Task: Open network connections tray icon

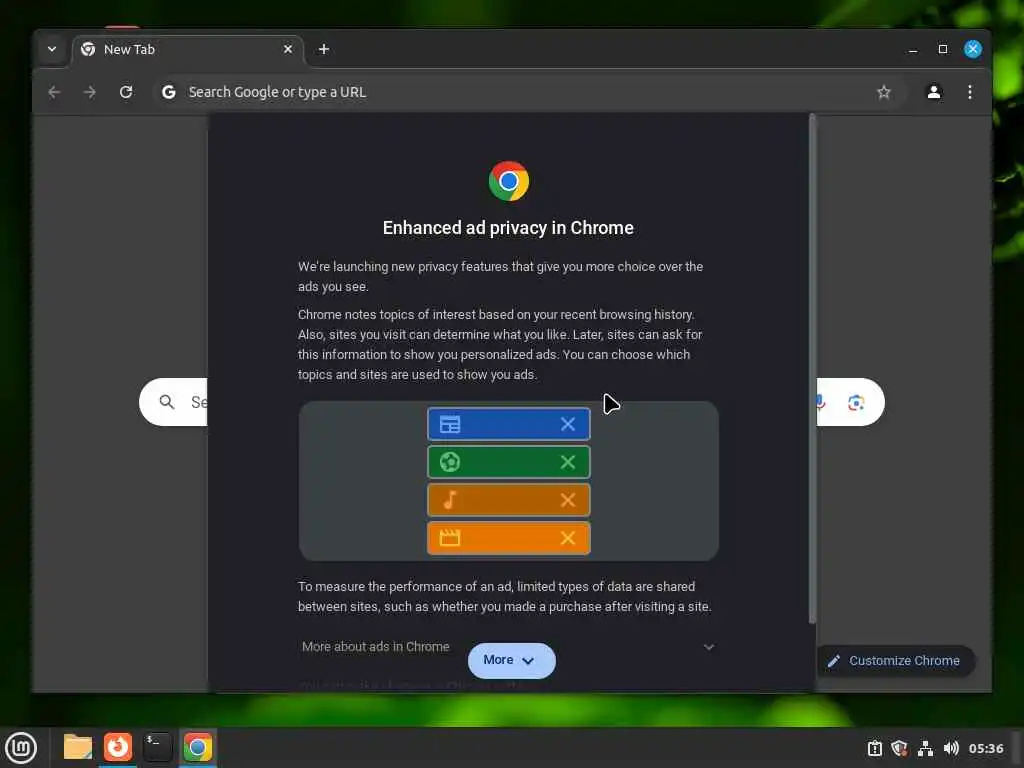Action: [925, 748]
